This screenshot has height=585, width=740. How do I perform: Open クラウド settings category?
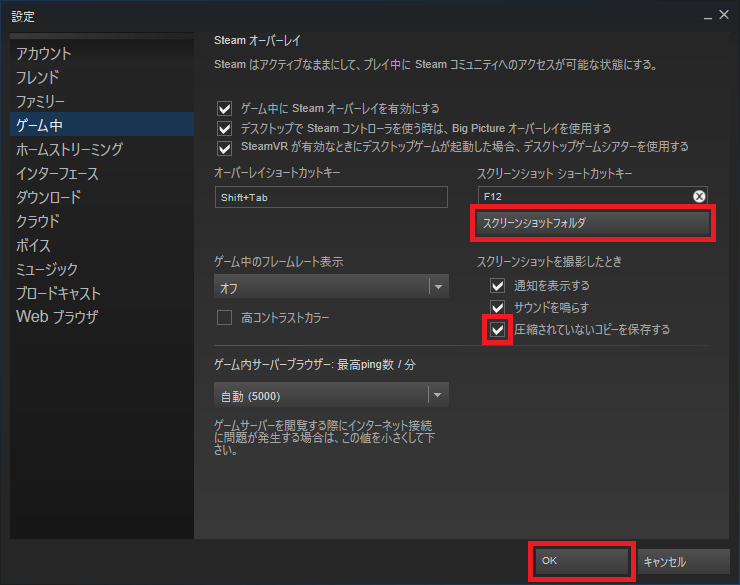[102, 221]
